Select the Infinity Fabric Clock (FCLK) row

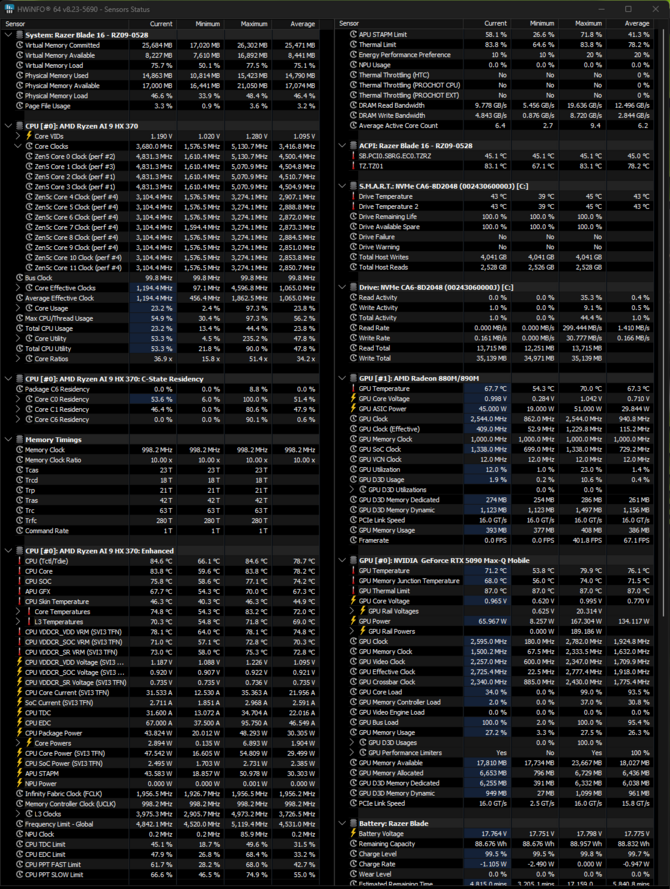coord(160,794)
